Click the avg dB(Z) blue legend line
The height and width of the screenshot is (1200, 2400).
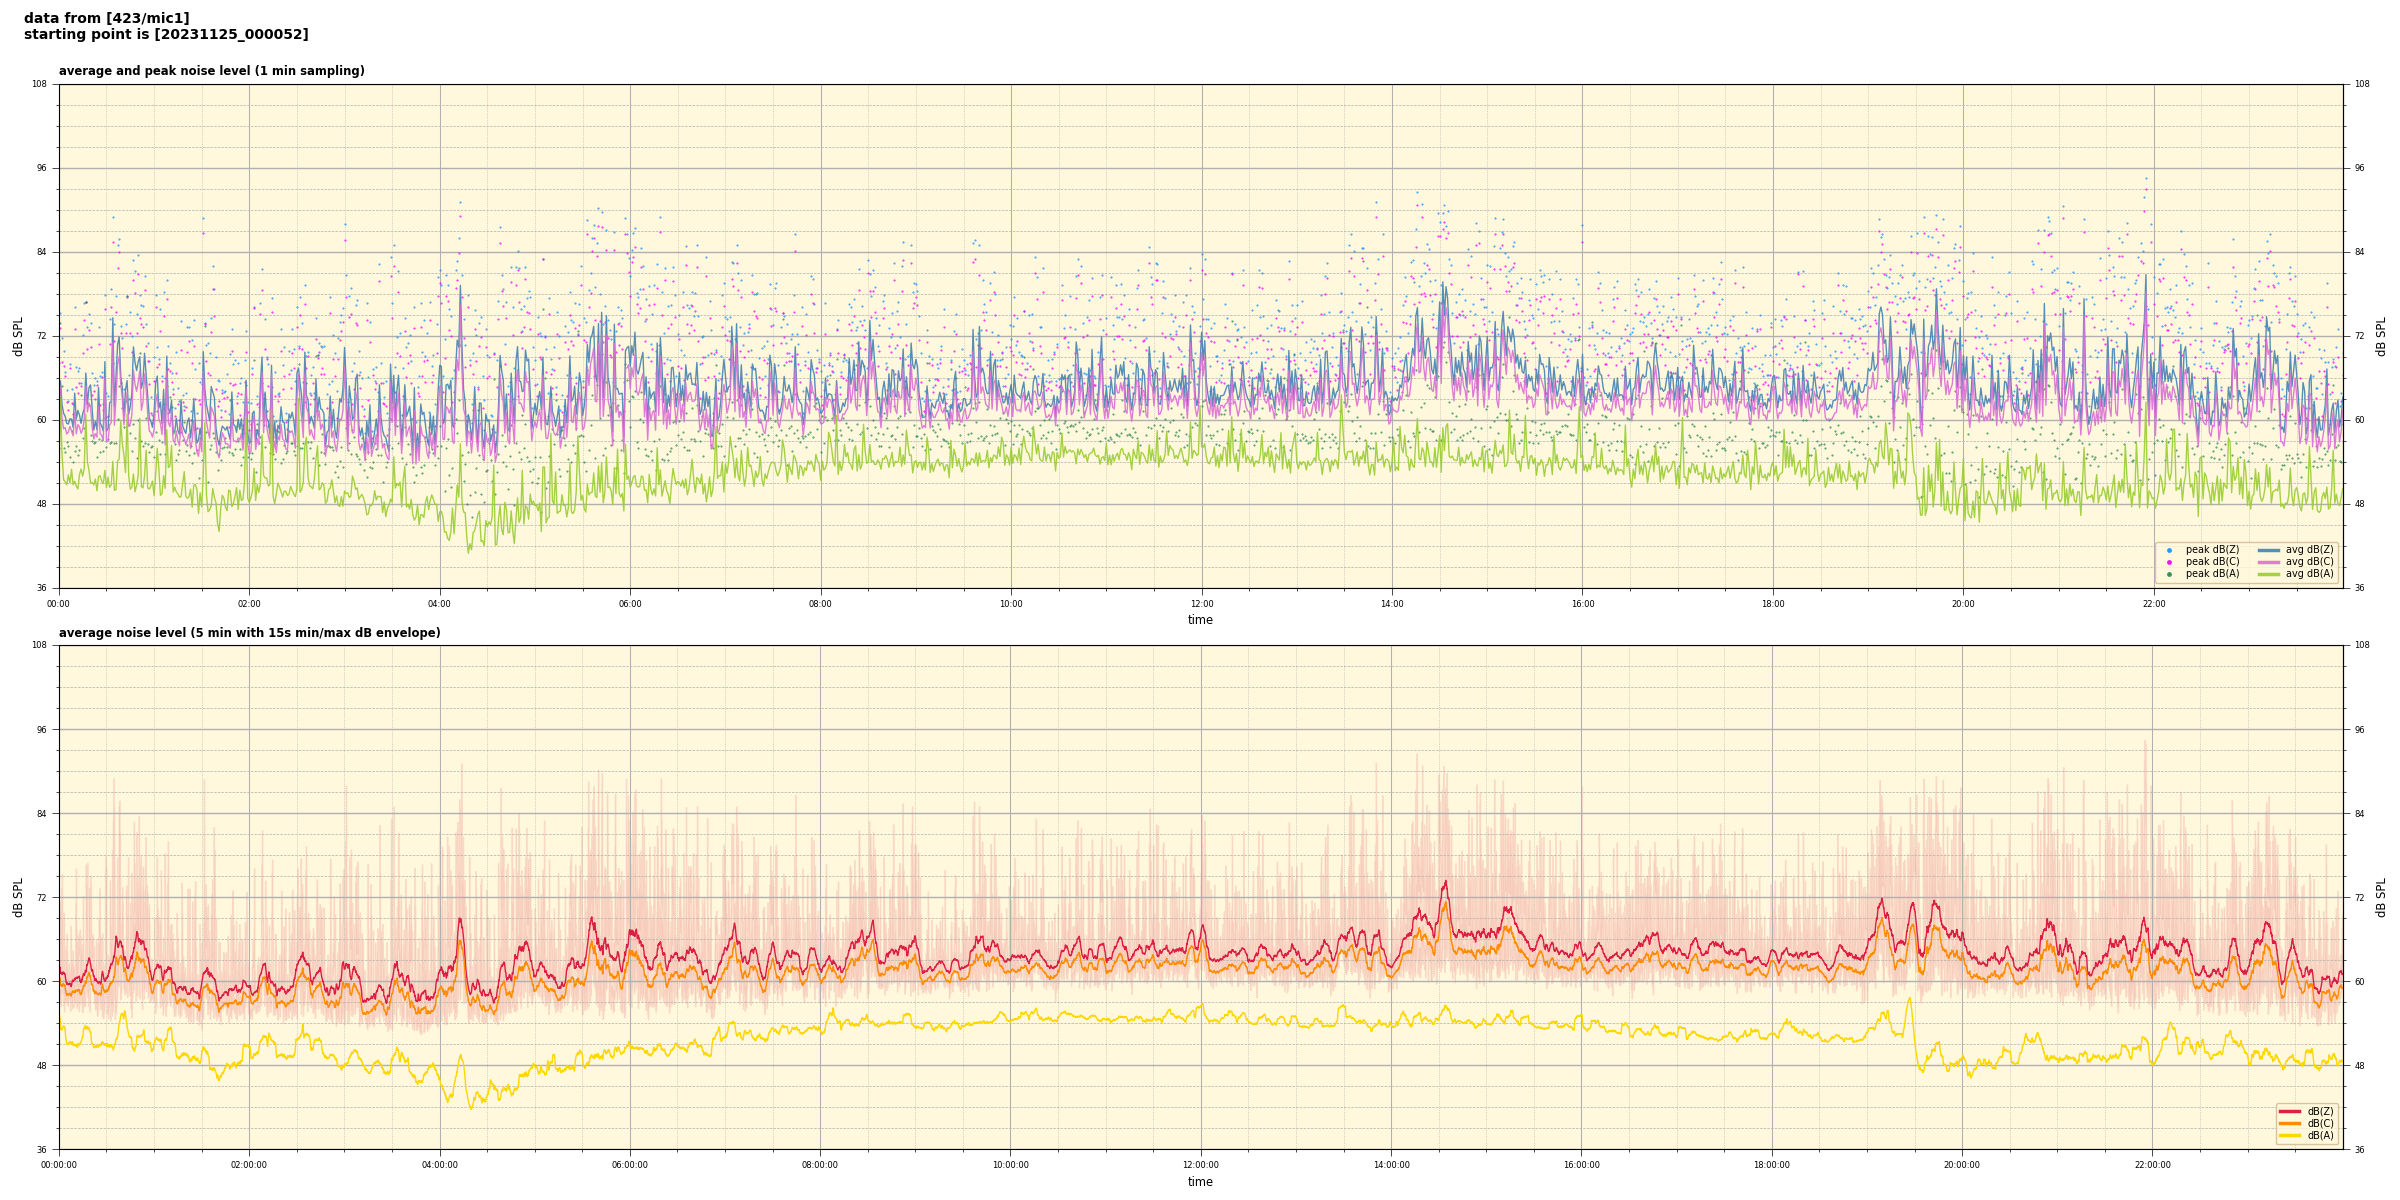[x=2269, y=550]
